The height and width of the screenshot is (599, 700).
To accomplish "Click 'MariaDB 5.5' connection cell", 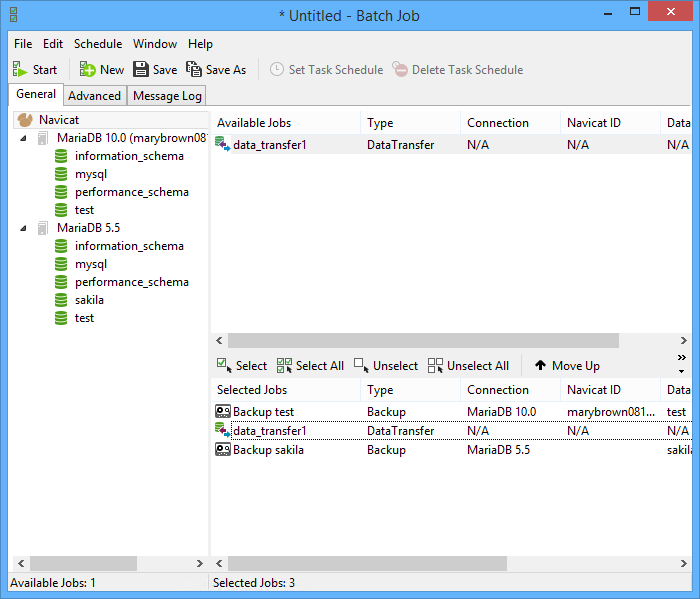I will [498, 449].
